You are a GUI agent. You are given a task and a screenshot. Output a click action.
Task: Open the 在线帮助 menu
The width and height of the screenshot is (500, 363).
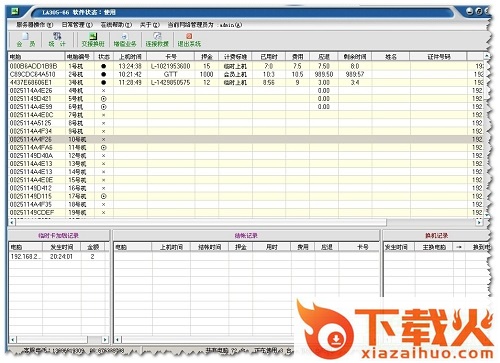(116, 25)
